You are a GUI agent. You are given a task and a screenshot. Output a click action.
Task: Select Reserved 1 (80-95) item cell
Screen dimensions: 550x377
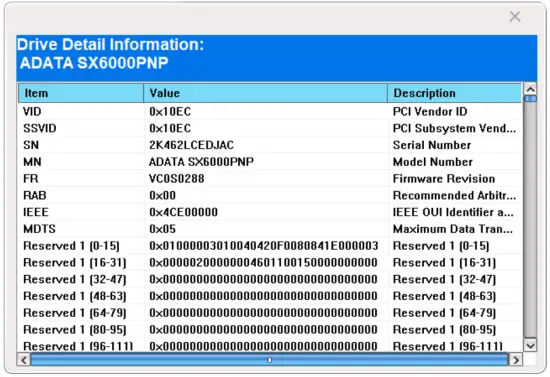(x=75, y=330)
